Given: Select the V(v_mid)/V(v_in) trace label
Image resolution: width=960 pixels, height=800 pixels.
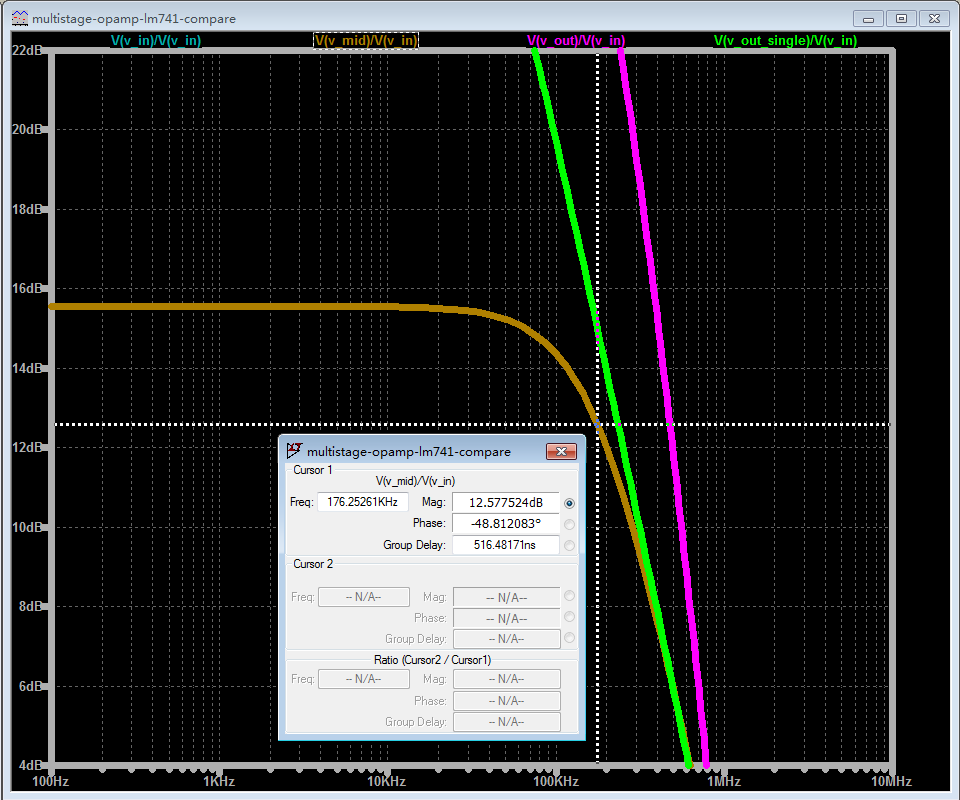Looking at the screenshot, I should coord(366,41).
